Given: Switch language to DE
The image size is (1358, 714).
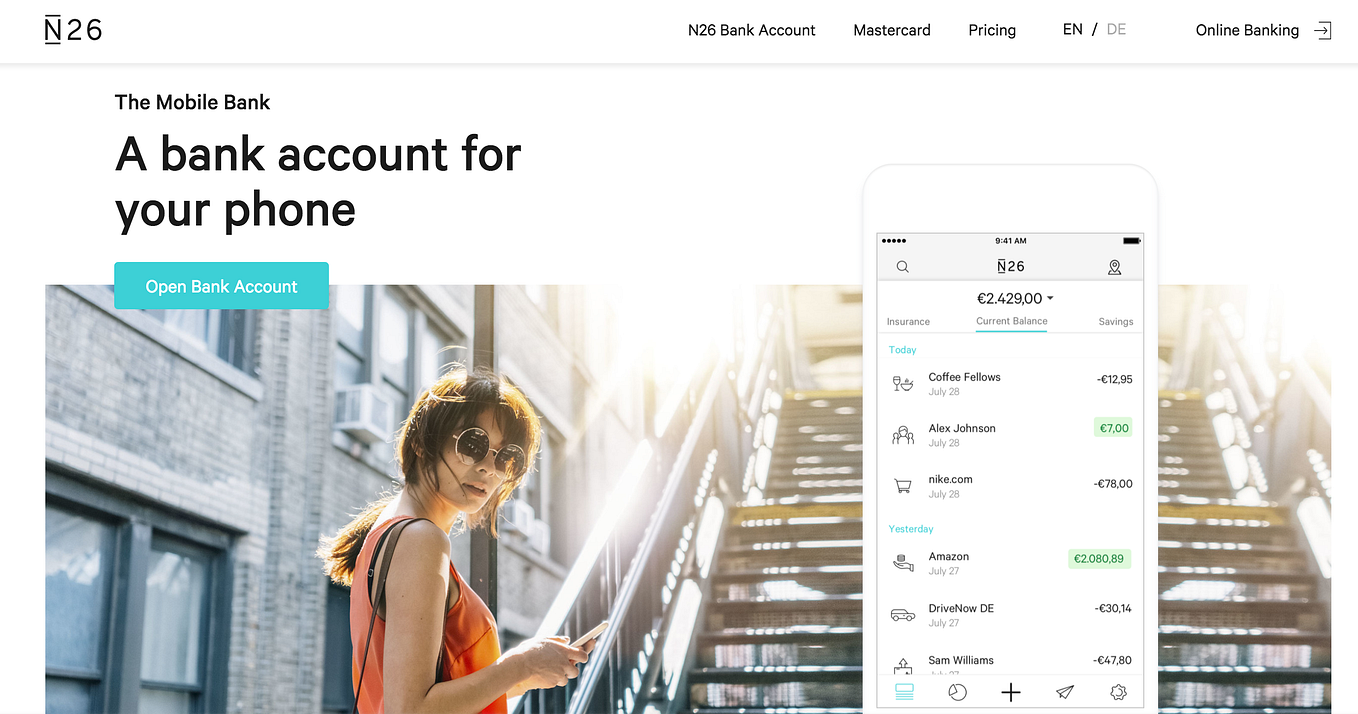Looking at the screenshot, I should pyautogui.click(x=1116, y=30).
